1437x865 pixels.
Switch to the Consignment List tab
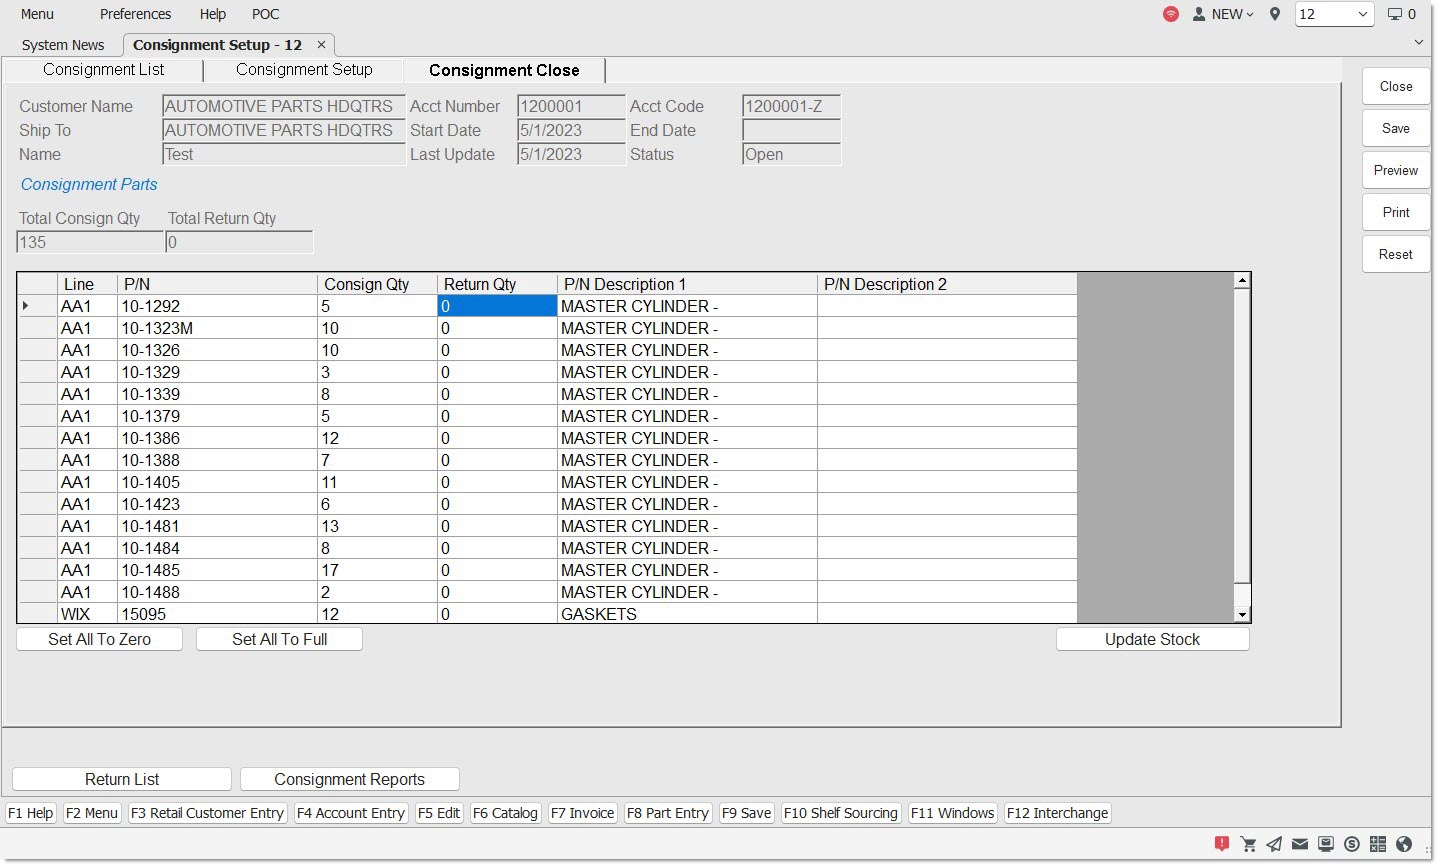click(x=103, y=70)
